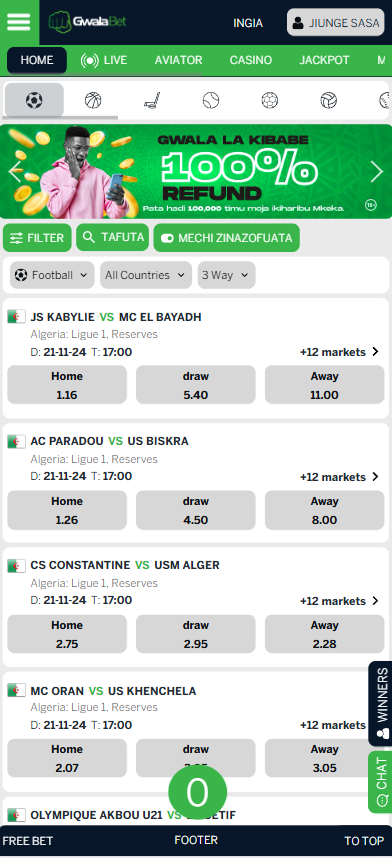Select the ice hockey sport icon

click(152, 100)
